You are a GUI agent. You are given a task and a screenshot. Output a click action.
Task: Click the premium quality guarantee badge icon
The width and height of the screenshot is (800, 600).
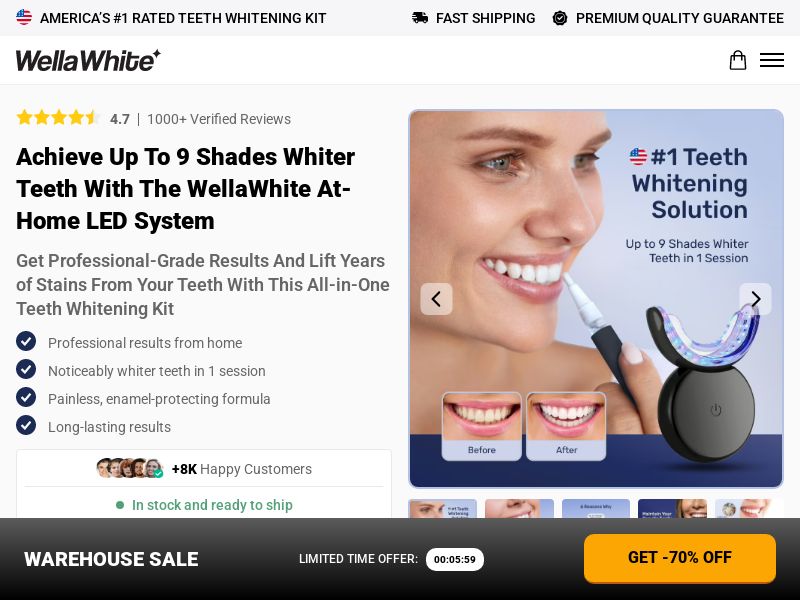coord(560,18)
